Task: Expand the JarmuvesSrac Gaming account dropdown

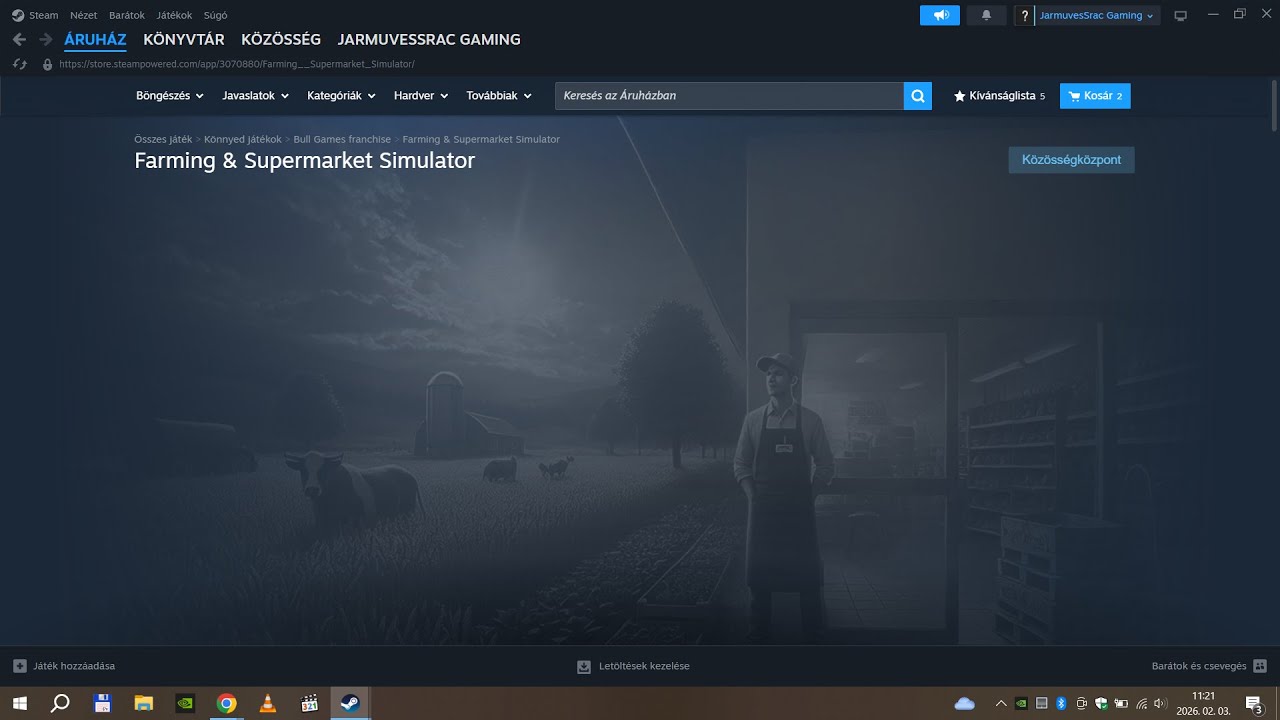Action: tap(1097, 15)
